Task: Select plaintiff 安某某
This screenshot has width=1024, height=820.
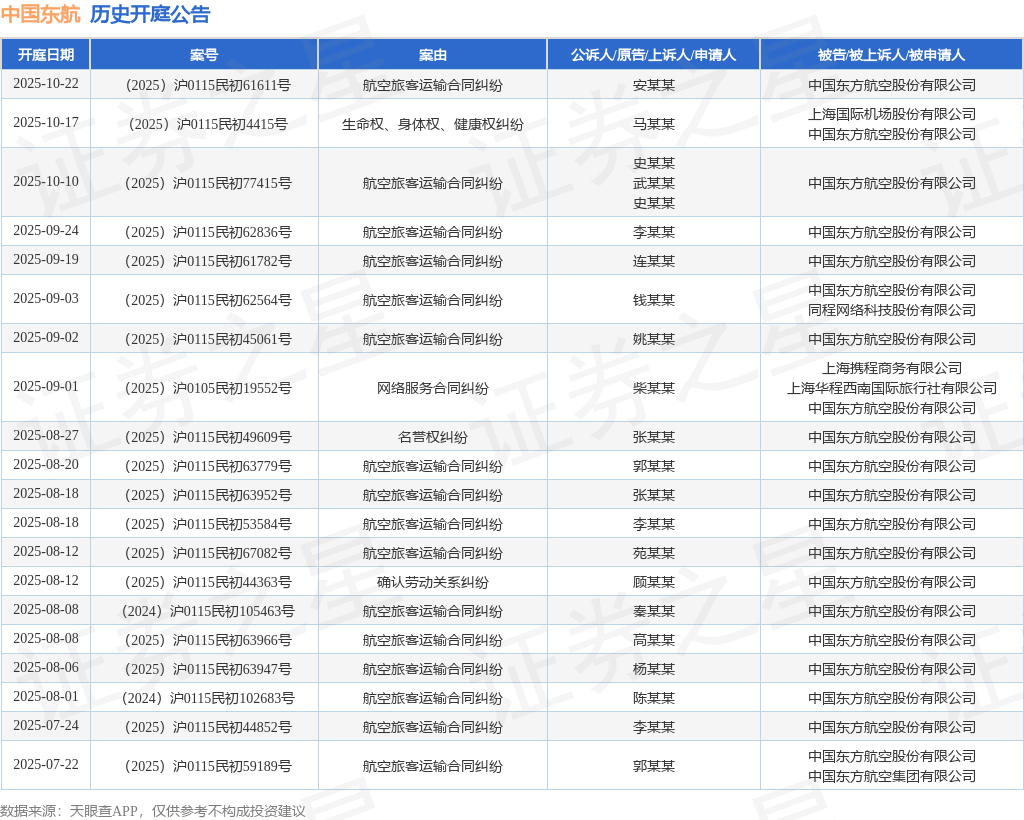Action: 653,86
